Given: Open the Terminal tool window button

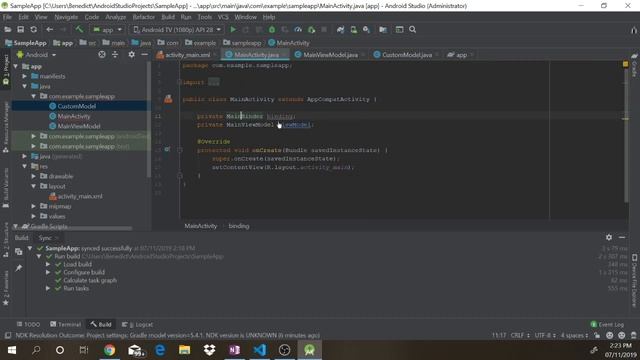Looking at the screenshot, I should click(65, 324).
